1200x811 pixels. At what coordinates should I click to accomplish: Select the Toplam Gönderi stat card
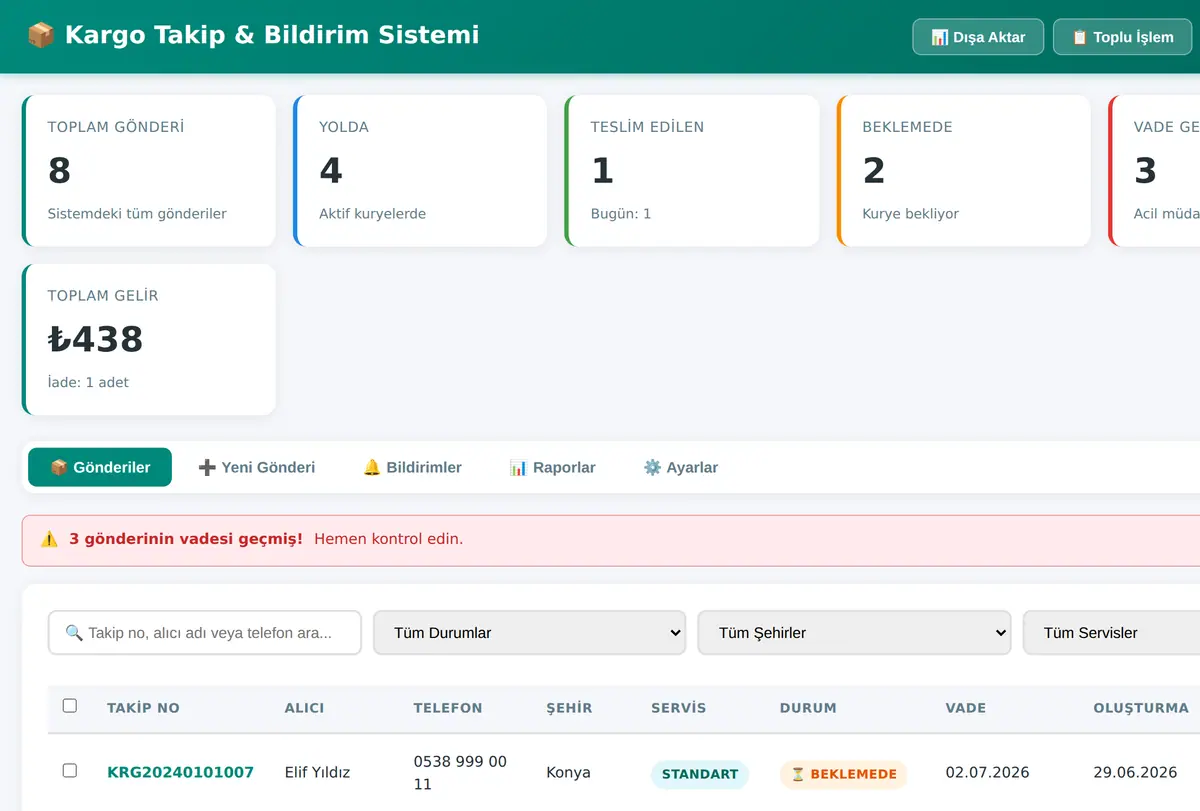pos(149,171)
